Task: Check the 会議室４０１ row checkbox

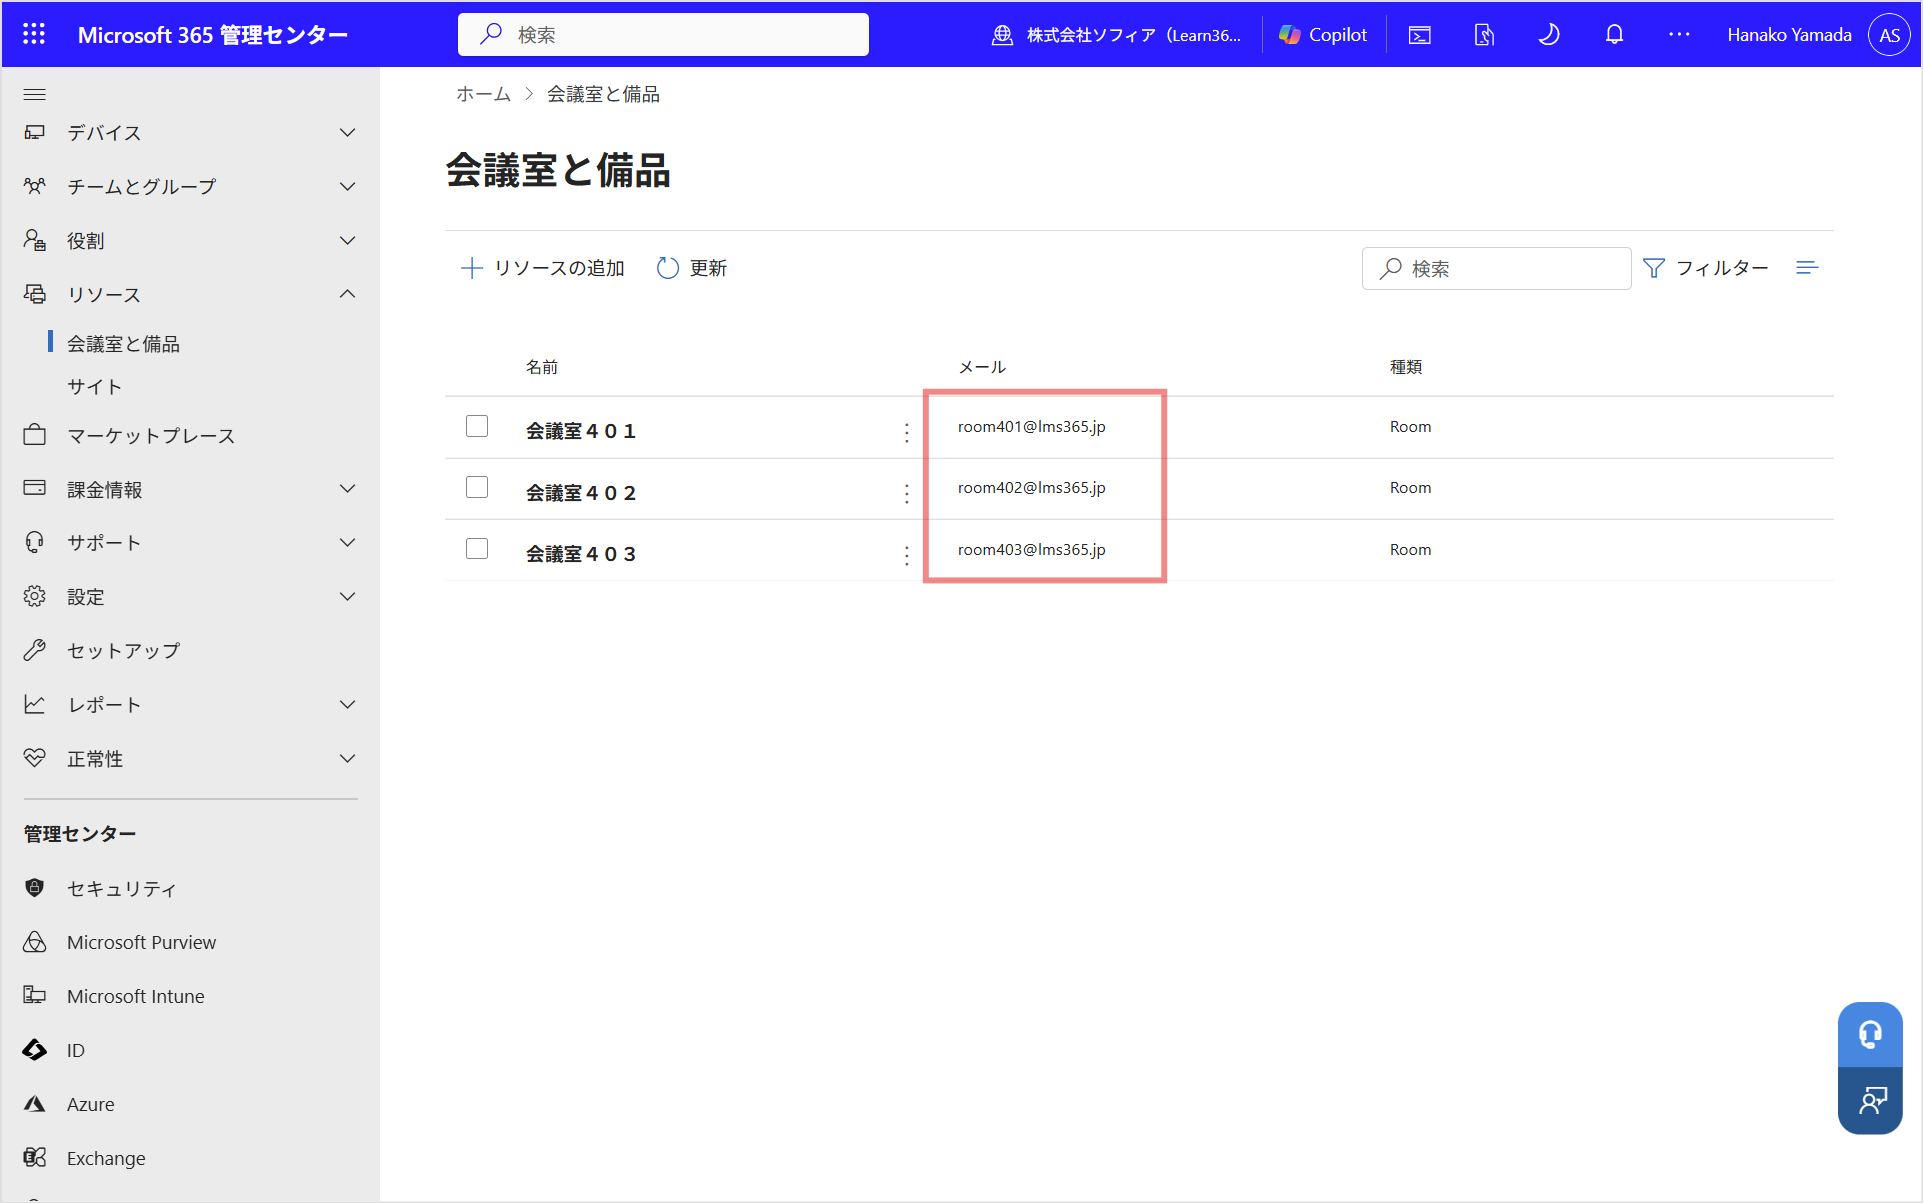Action: pos(477,426)
